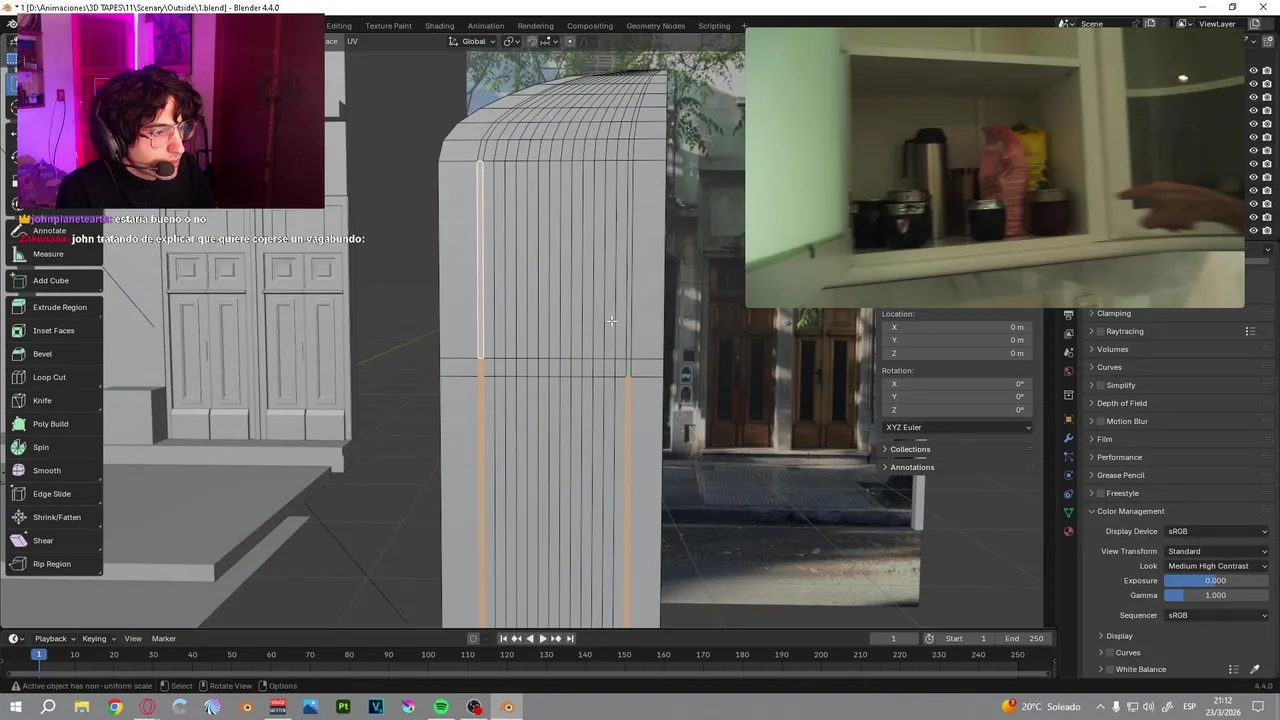Open the timeline Keying popover
Image resolution: width=1280 pixels, height=720 pixels.
[98, 638]
